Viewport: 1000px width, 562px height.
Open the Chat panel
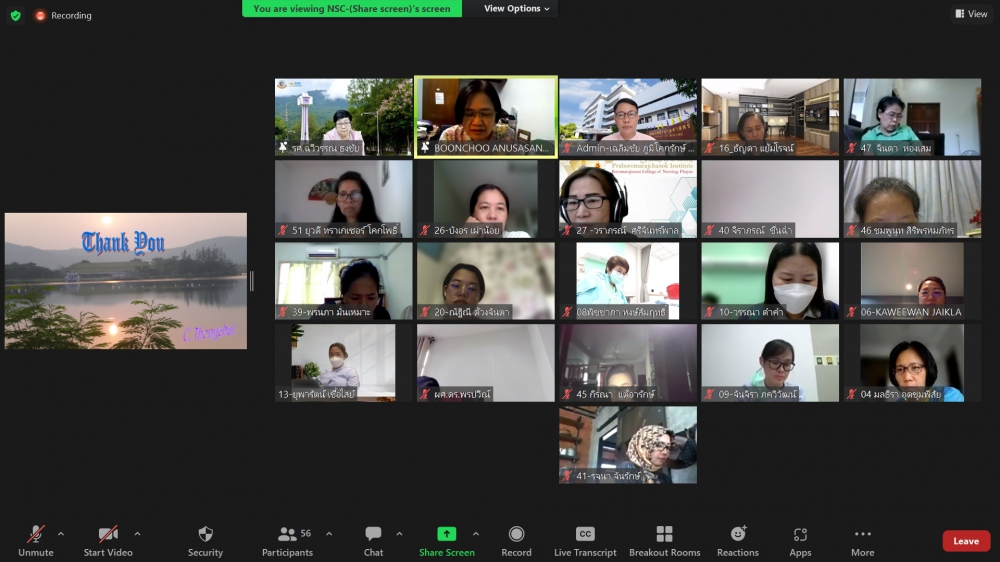pyautogui.click(x=373, y=535)
